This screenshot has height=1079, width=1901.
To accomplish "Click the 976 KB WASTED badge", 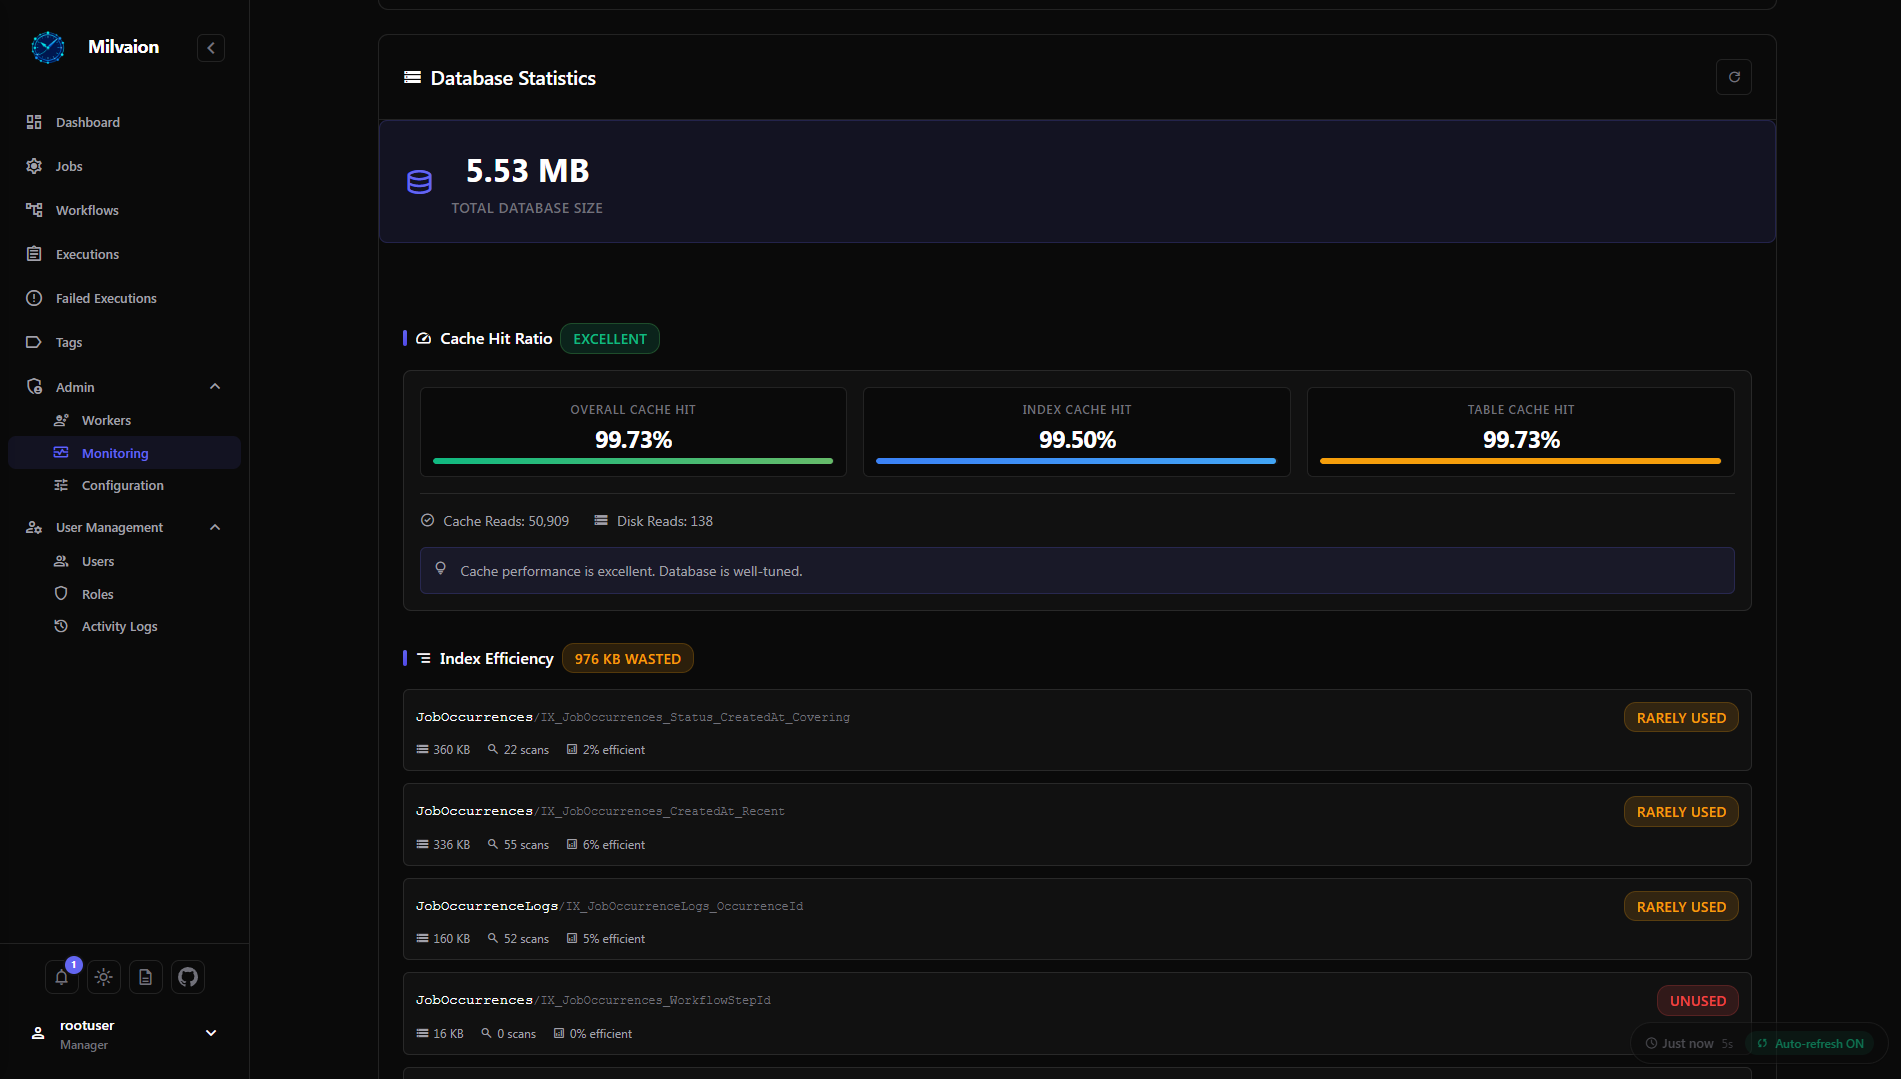I will 627,659.
